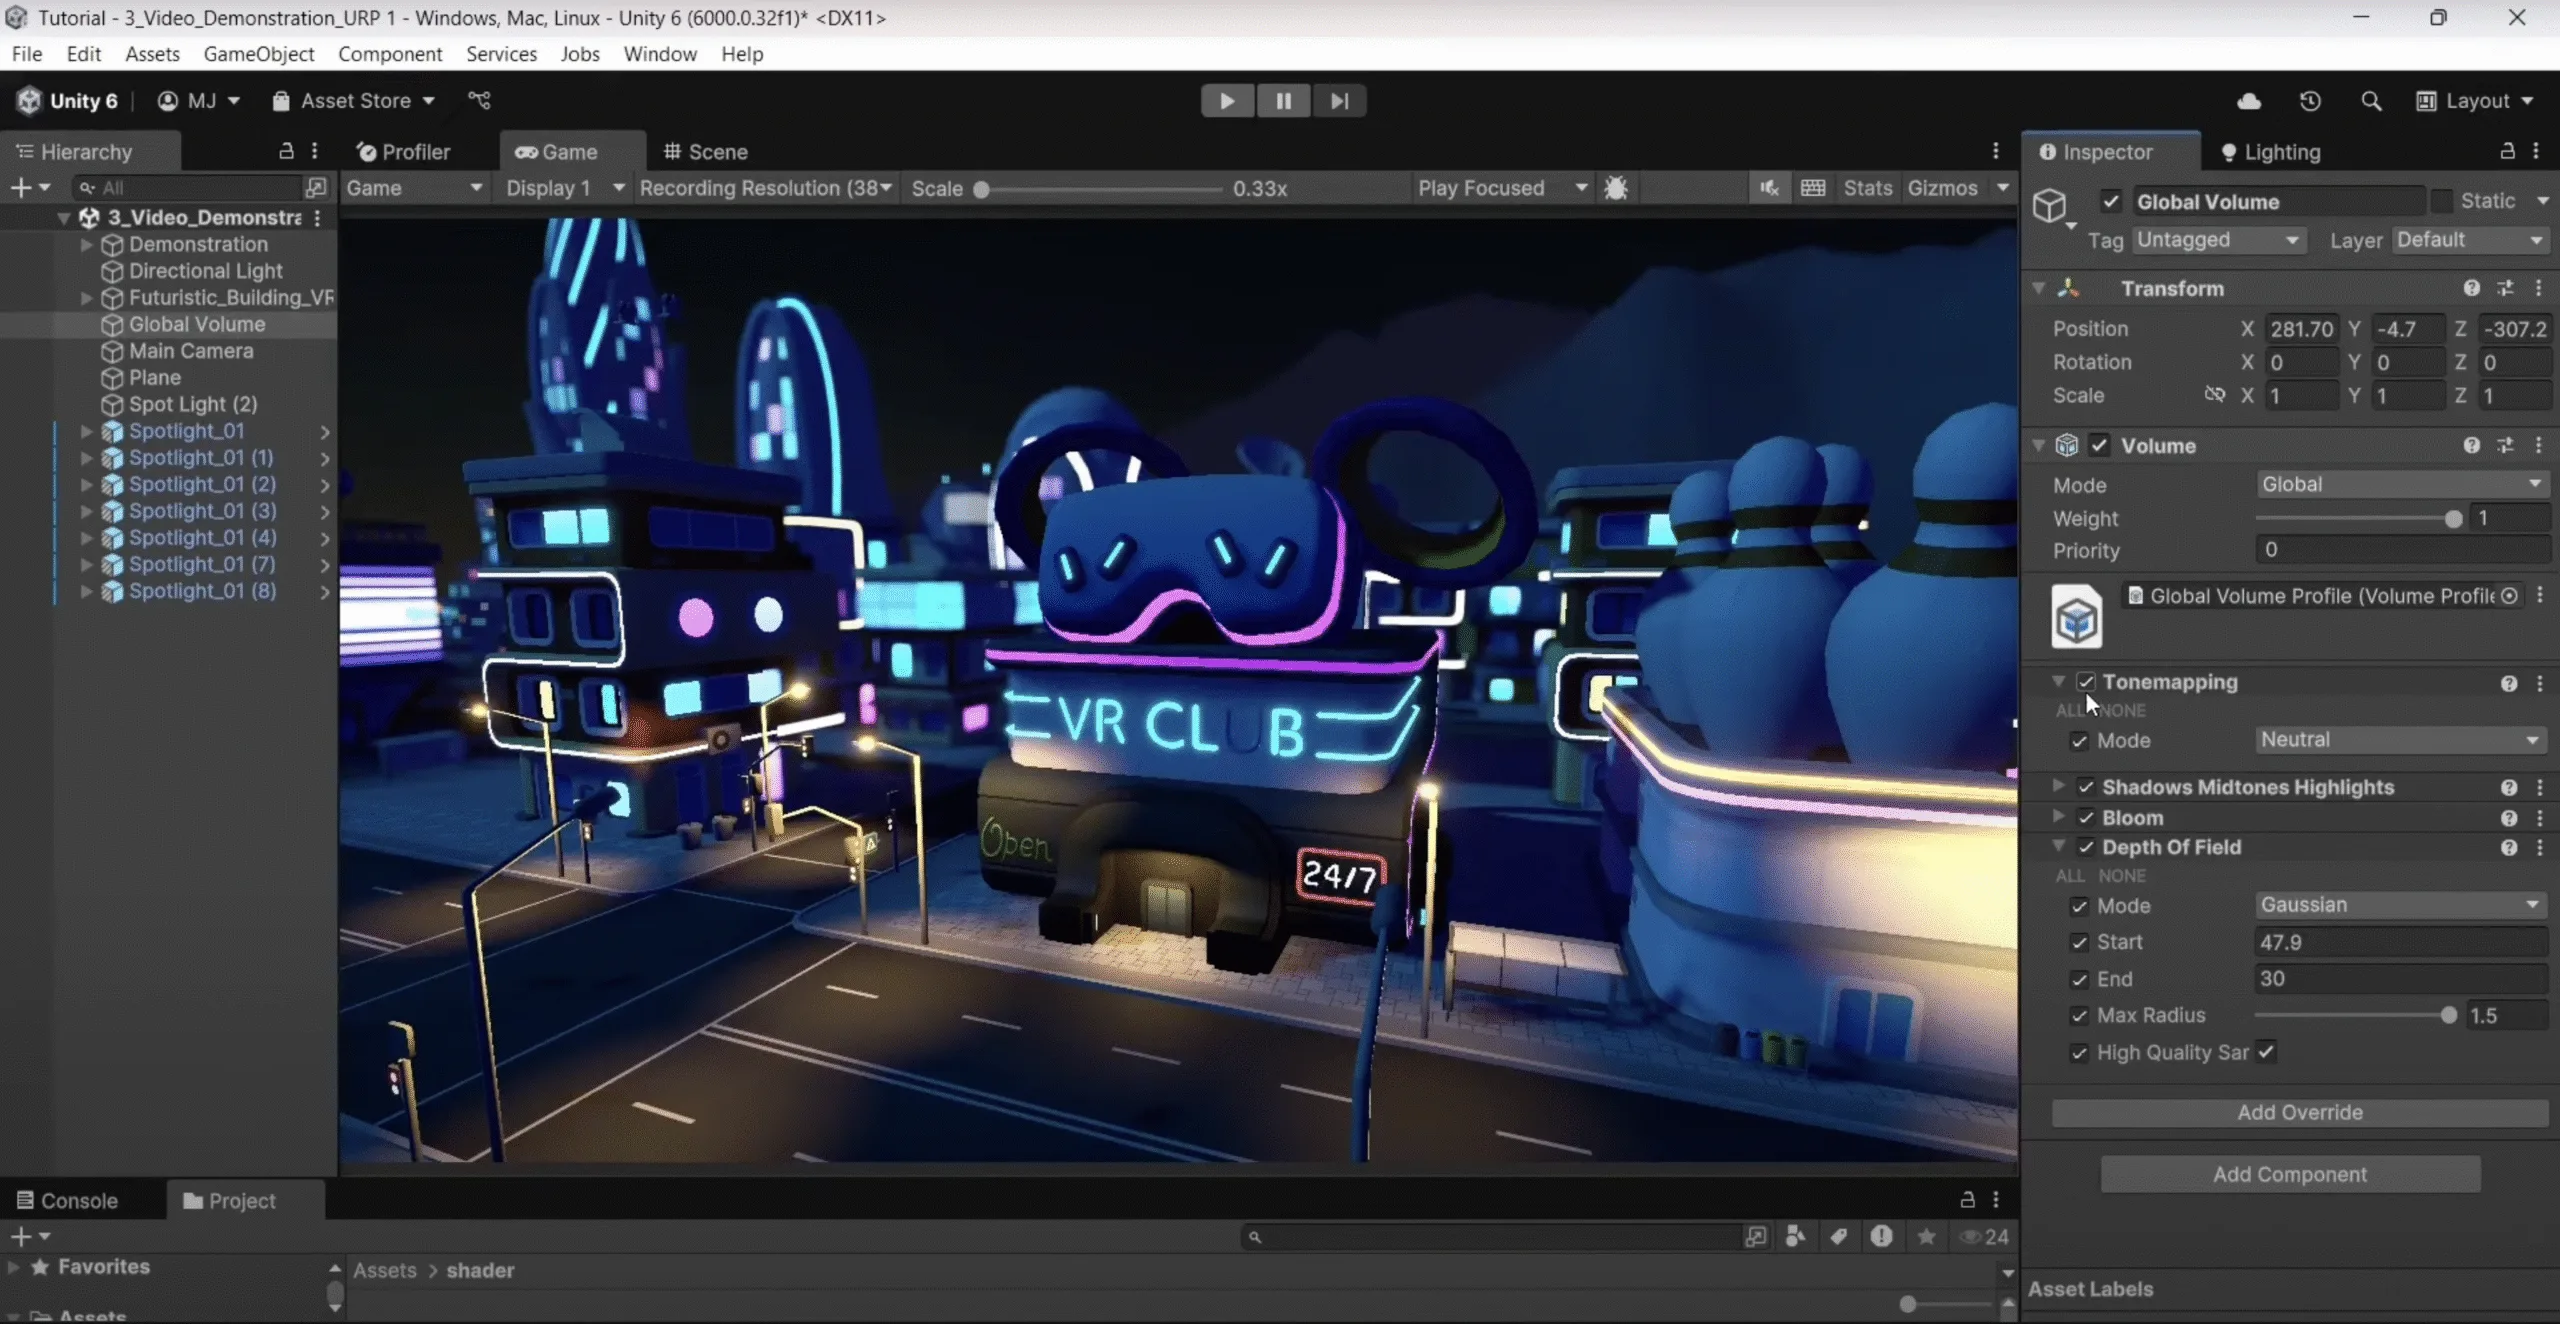Open the Layer dropdown set to Default
The width and height of the screenshot is (2560, 1324).
click(2470, 240)
